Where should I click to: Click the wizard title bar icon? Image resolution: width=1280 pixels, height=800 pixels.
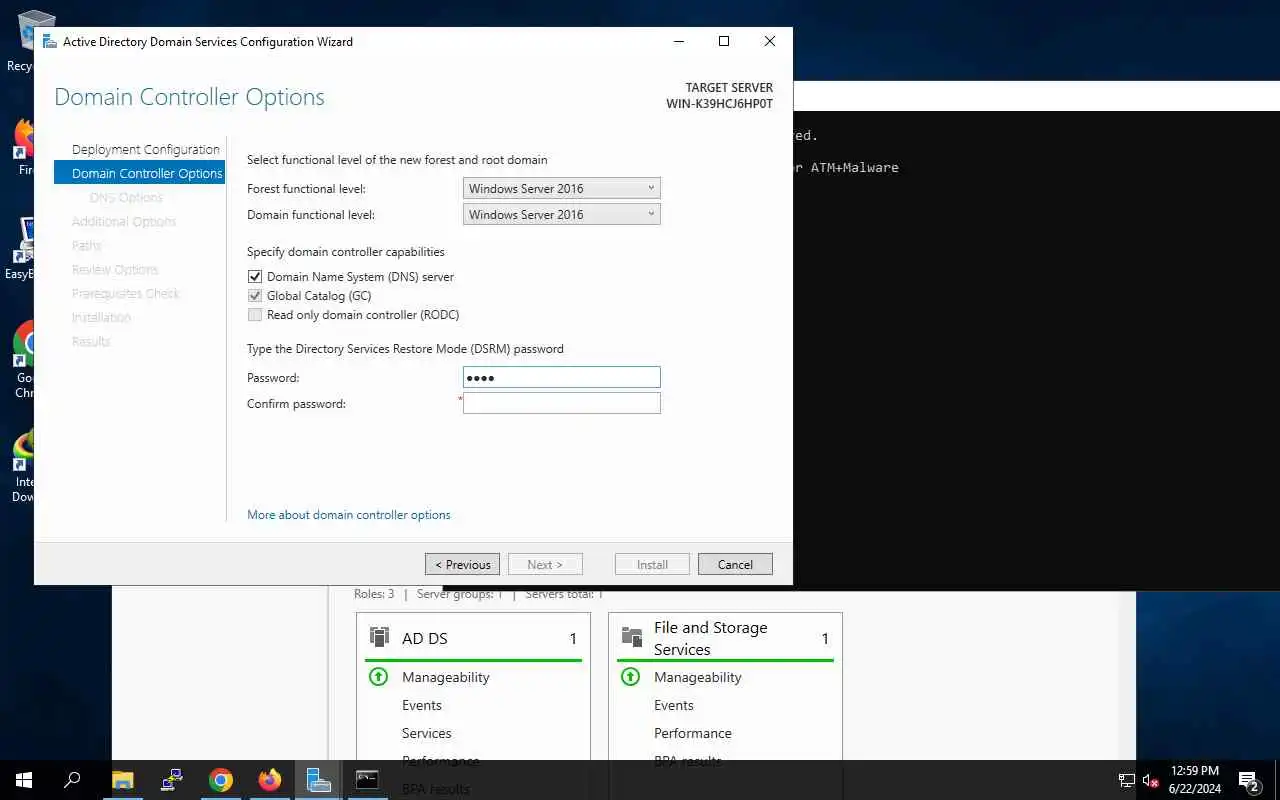[x=49, y=41]
